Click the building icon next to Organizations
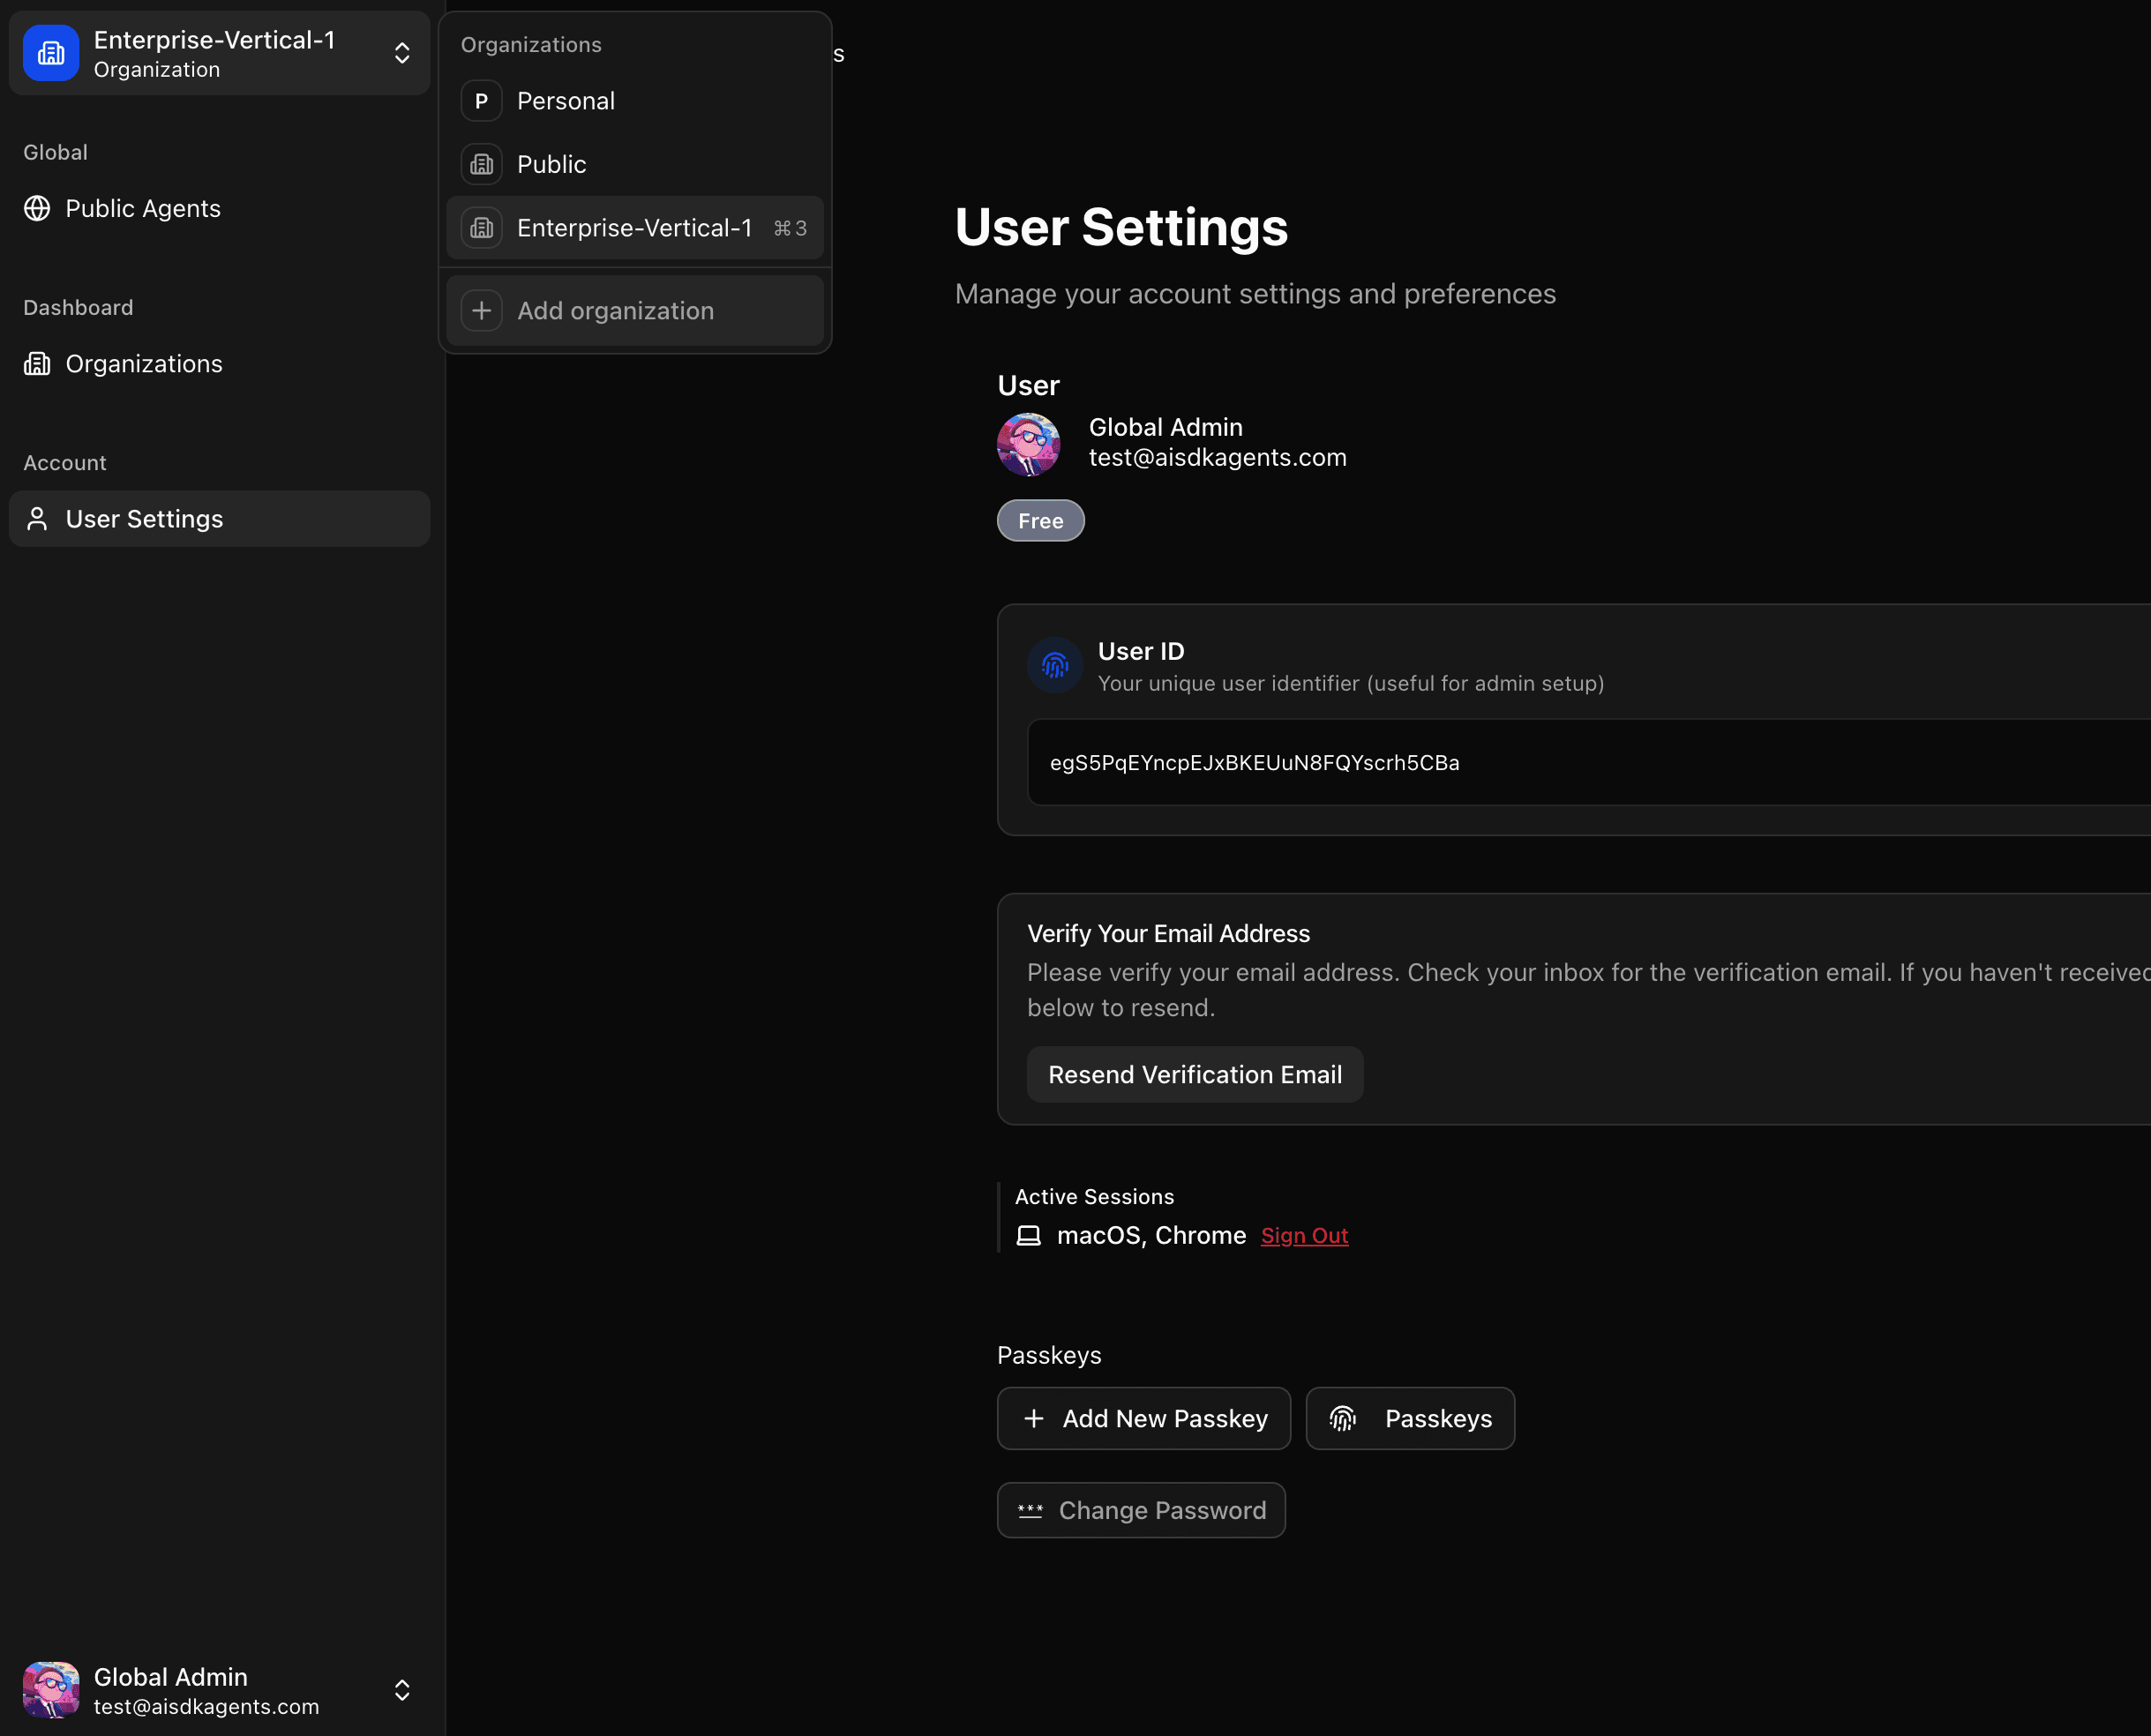Image resolution: width=2151 pixels, height=1736 pixels. (37, 364)
